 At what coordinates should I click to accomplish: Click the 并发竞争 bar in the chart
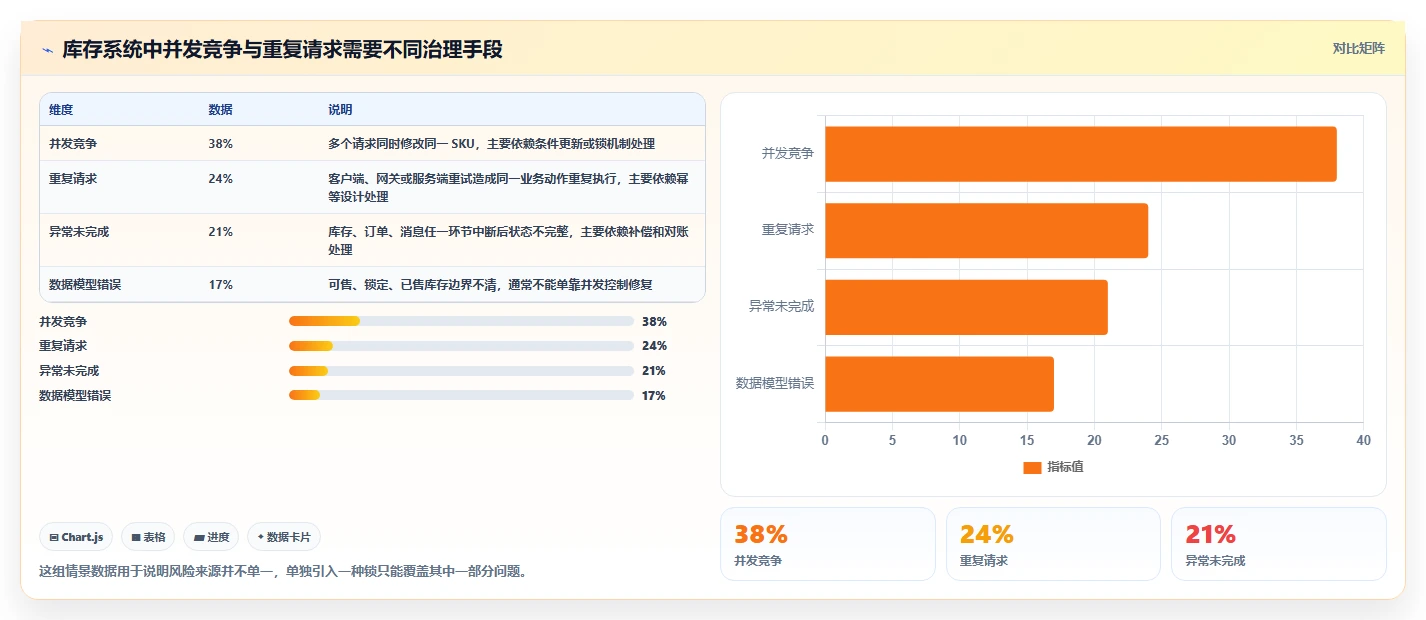click(1081, 154)
